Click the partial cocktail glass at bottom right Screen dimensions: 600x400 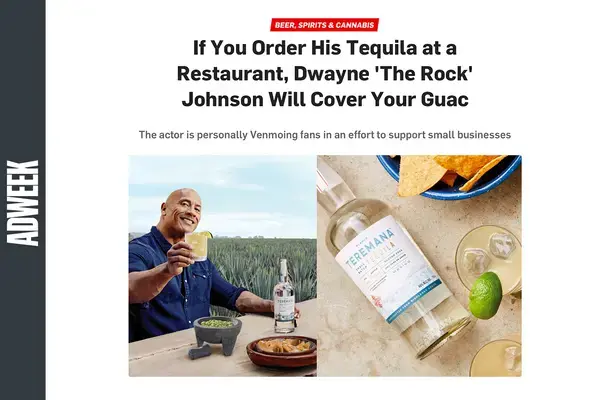[496, 358]
